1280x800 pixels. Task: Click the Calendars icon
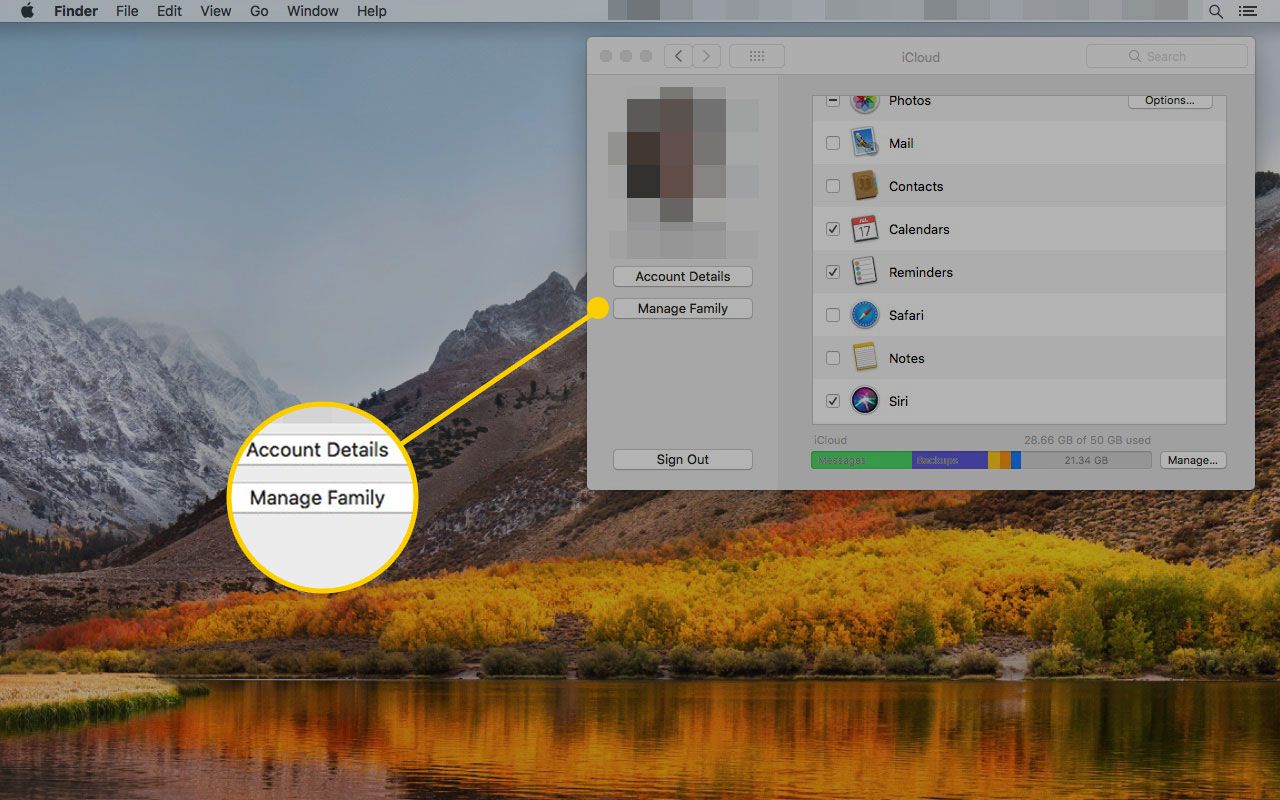tap(864, 229)
